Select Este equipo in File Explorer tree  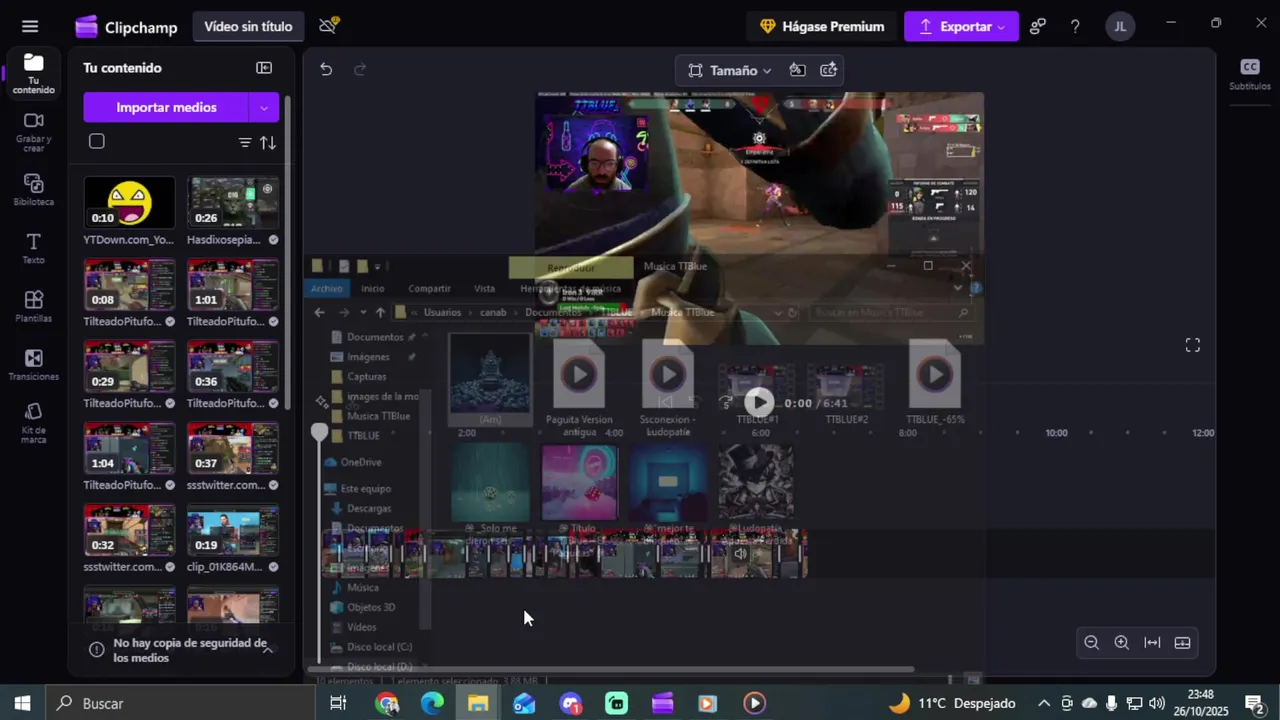(365, 489)
